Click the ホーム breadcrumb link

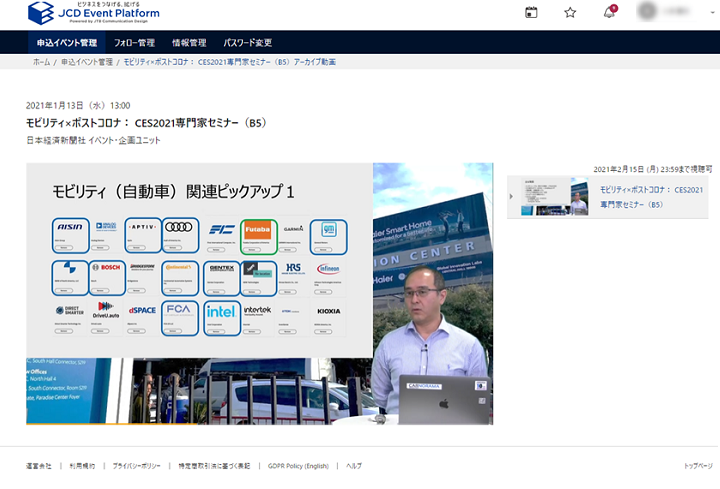(x=41, y=62)
